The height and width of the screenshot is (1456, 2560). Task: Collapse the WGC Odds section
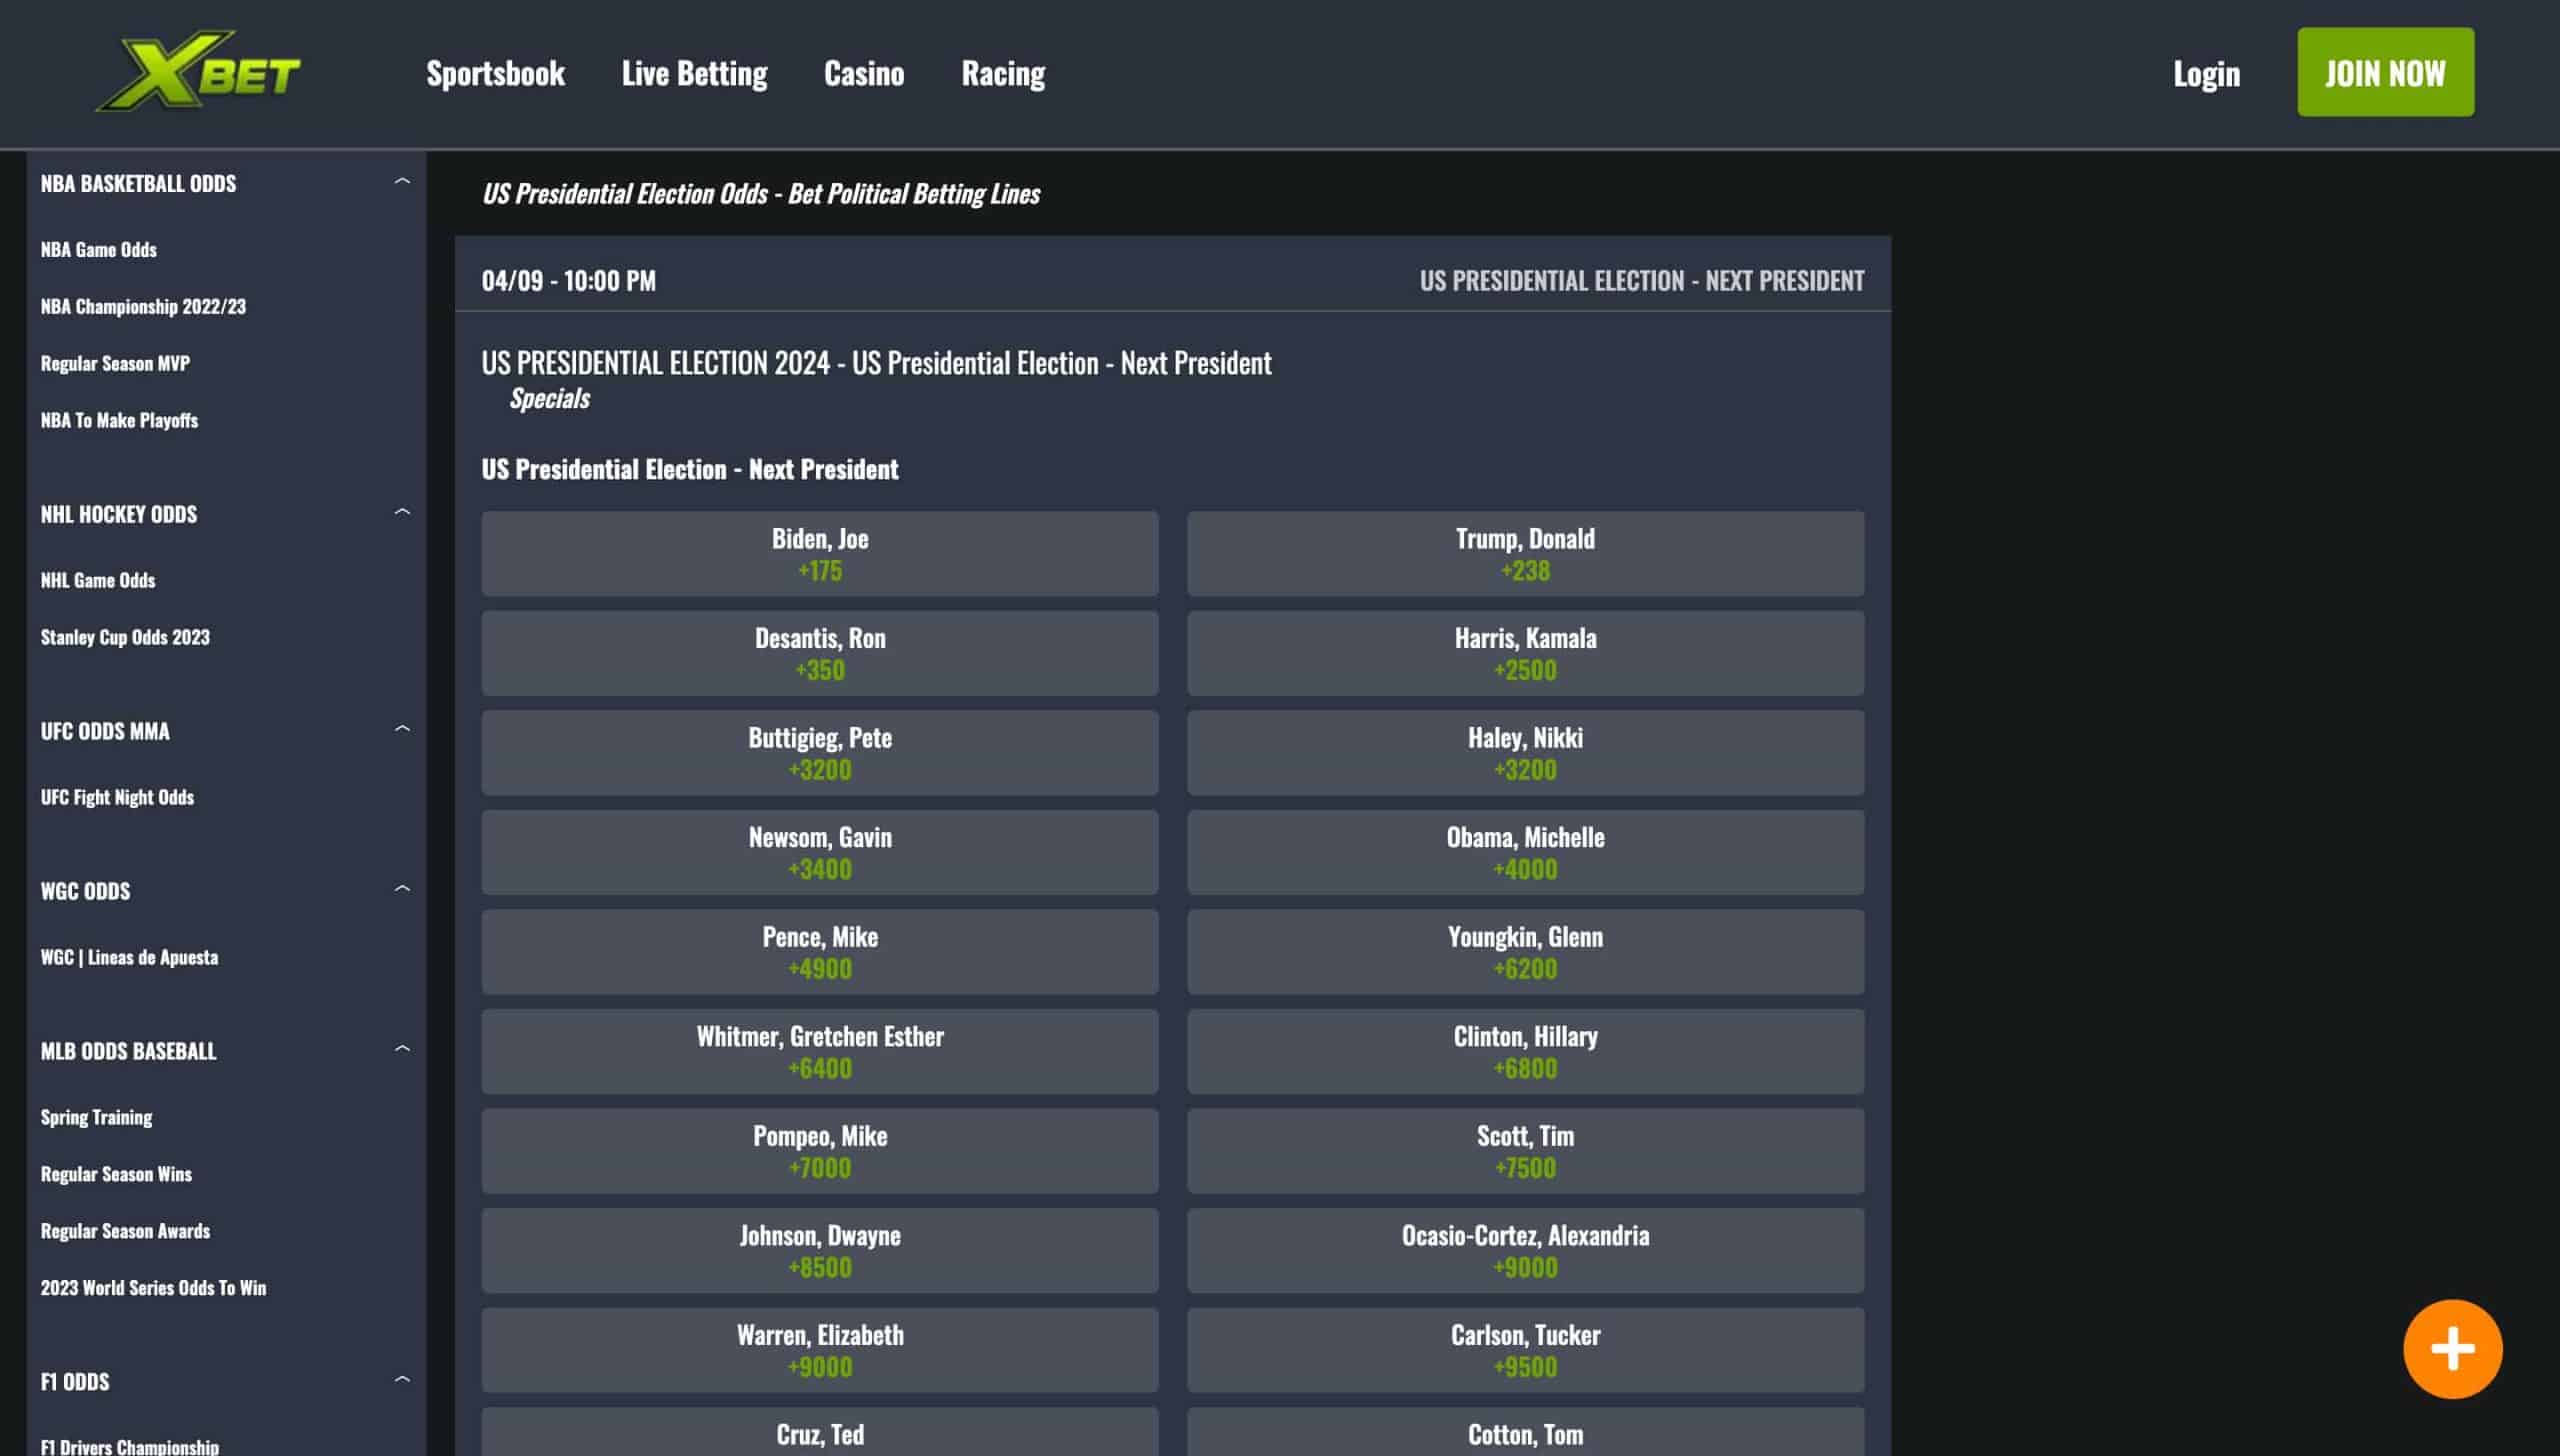[402, 890]
